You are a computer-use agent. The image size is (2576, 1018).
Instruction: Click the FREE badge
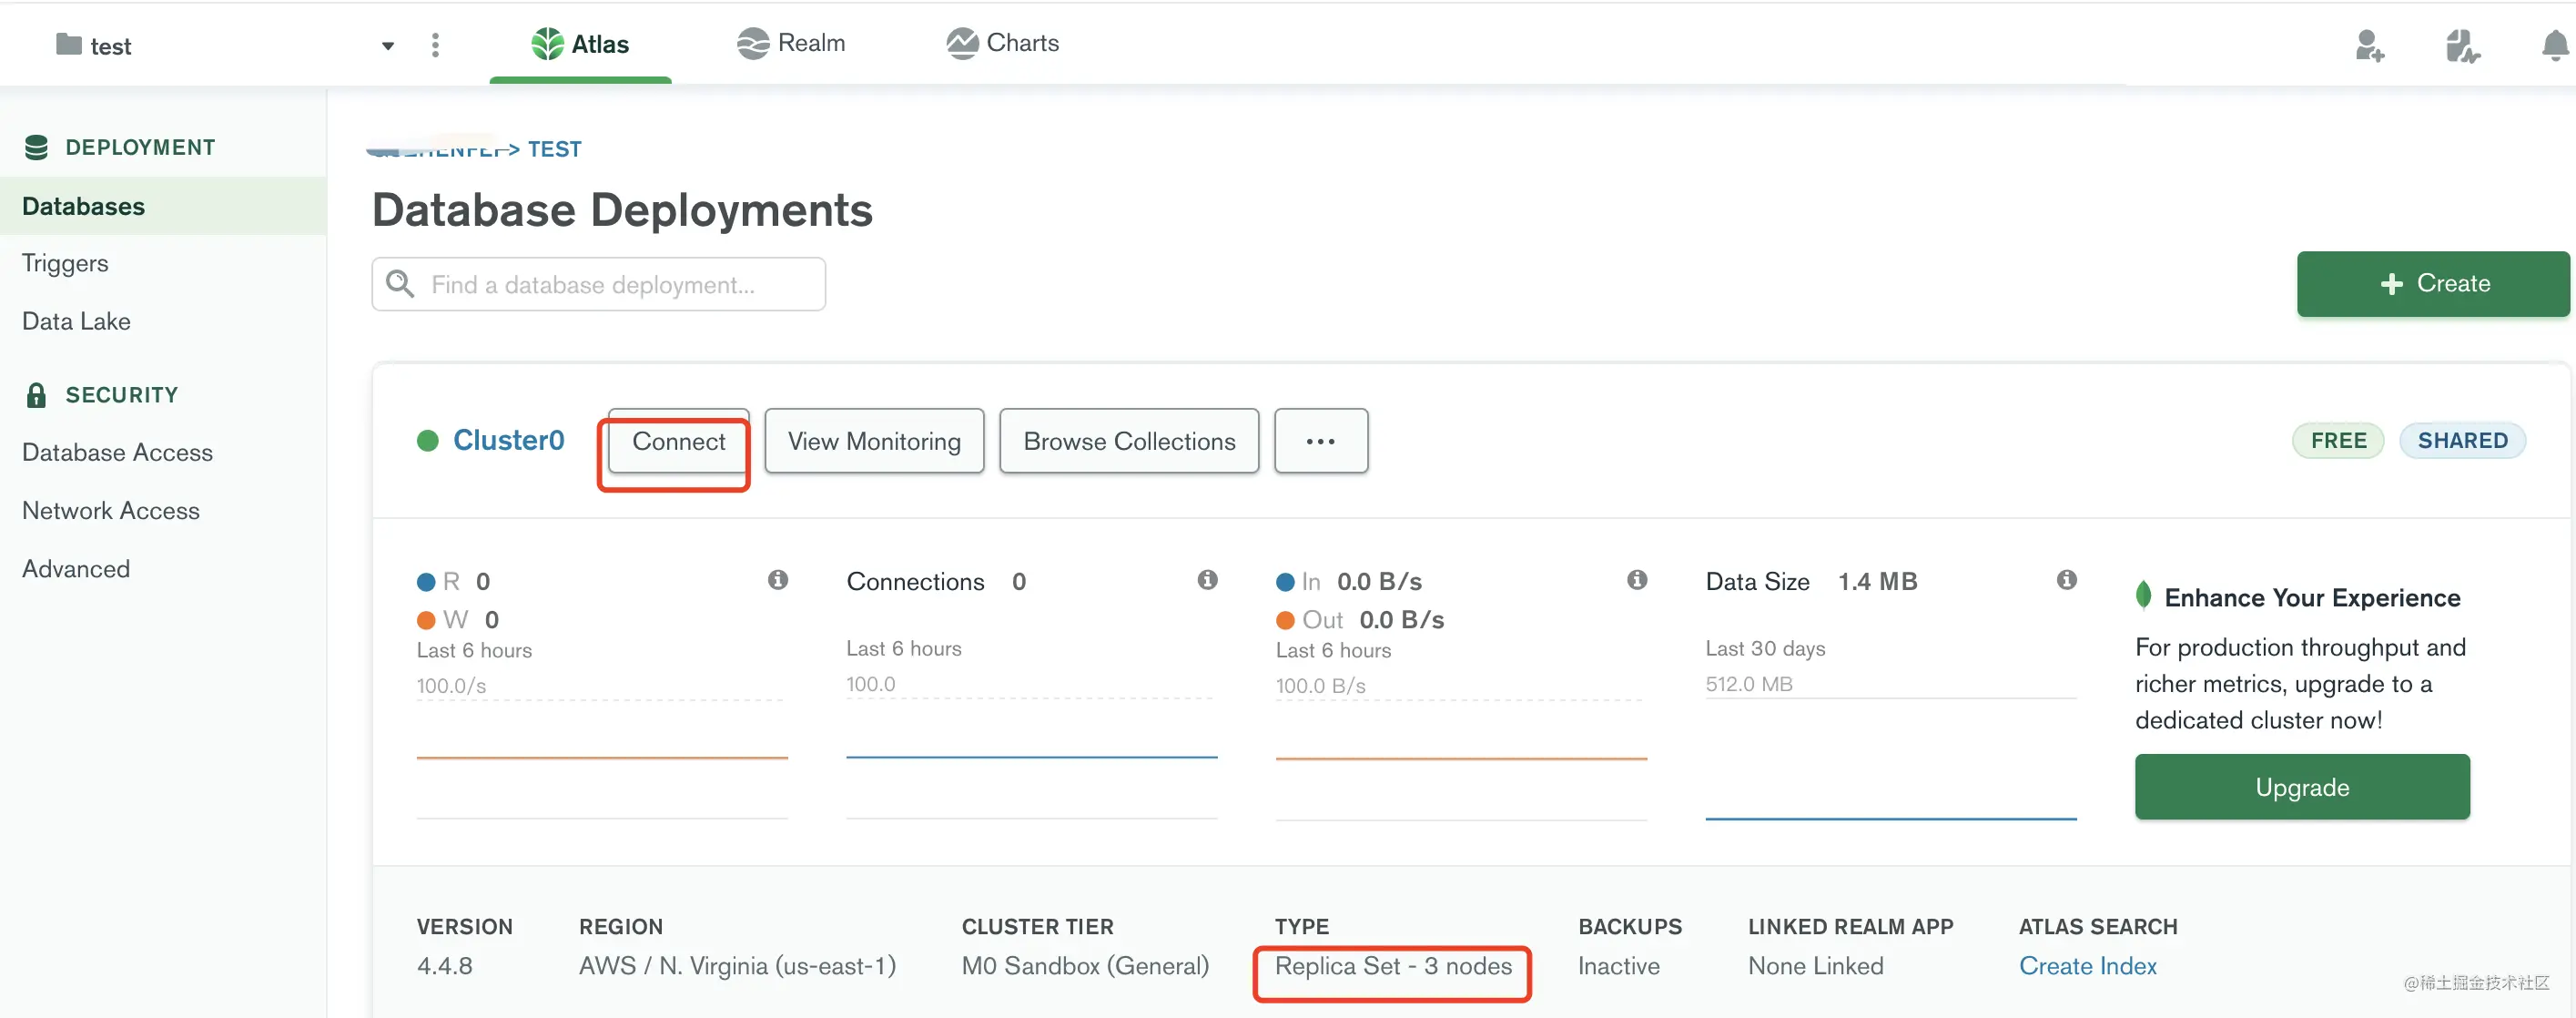(x=2337, y=441)
